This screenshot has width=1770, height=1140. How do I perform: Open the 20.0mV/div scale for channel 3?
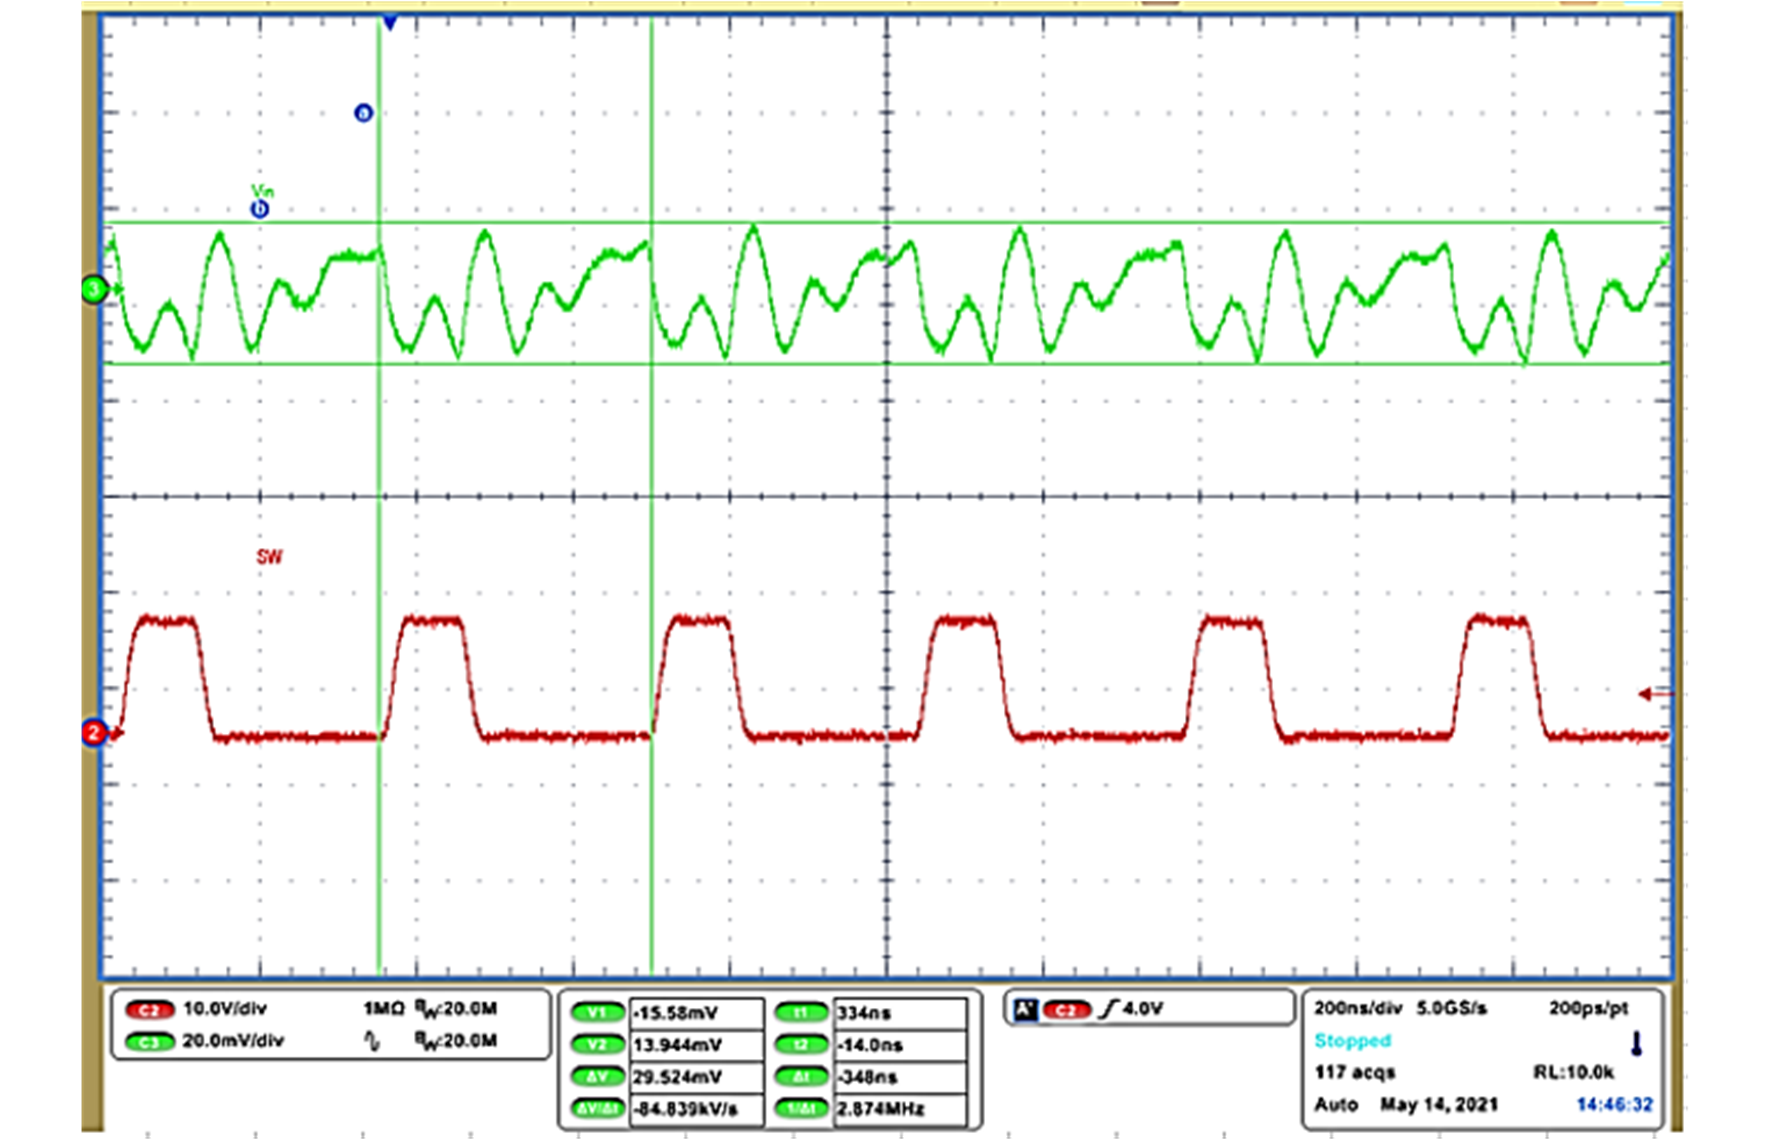point(233,1041)
